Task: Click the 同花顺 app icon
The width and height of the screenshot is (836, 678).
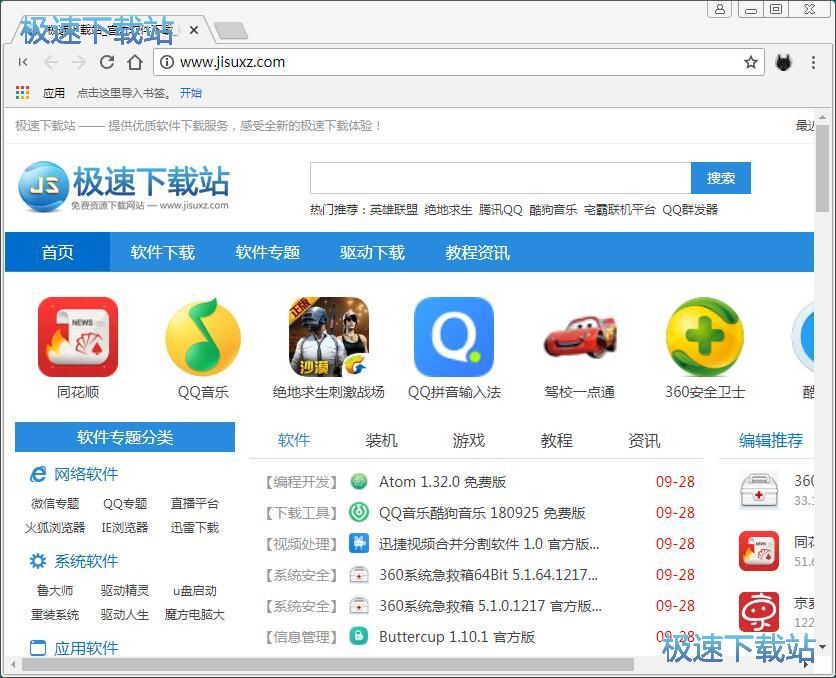Action: click(x=78, y=337)
